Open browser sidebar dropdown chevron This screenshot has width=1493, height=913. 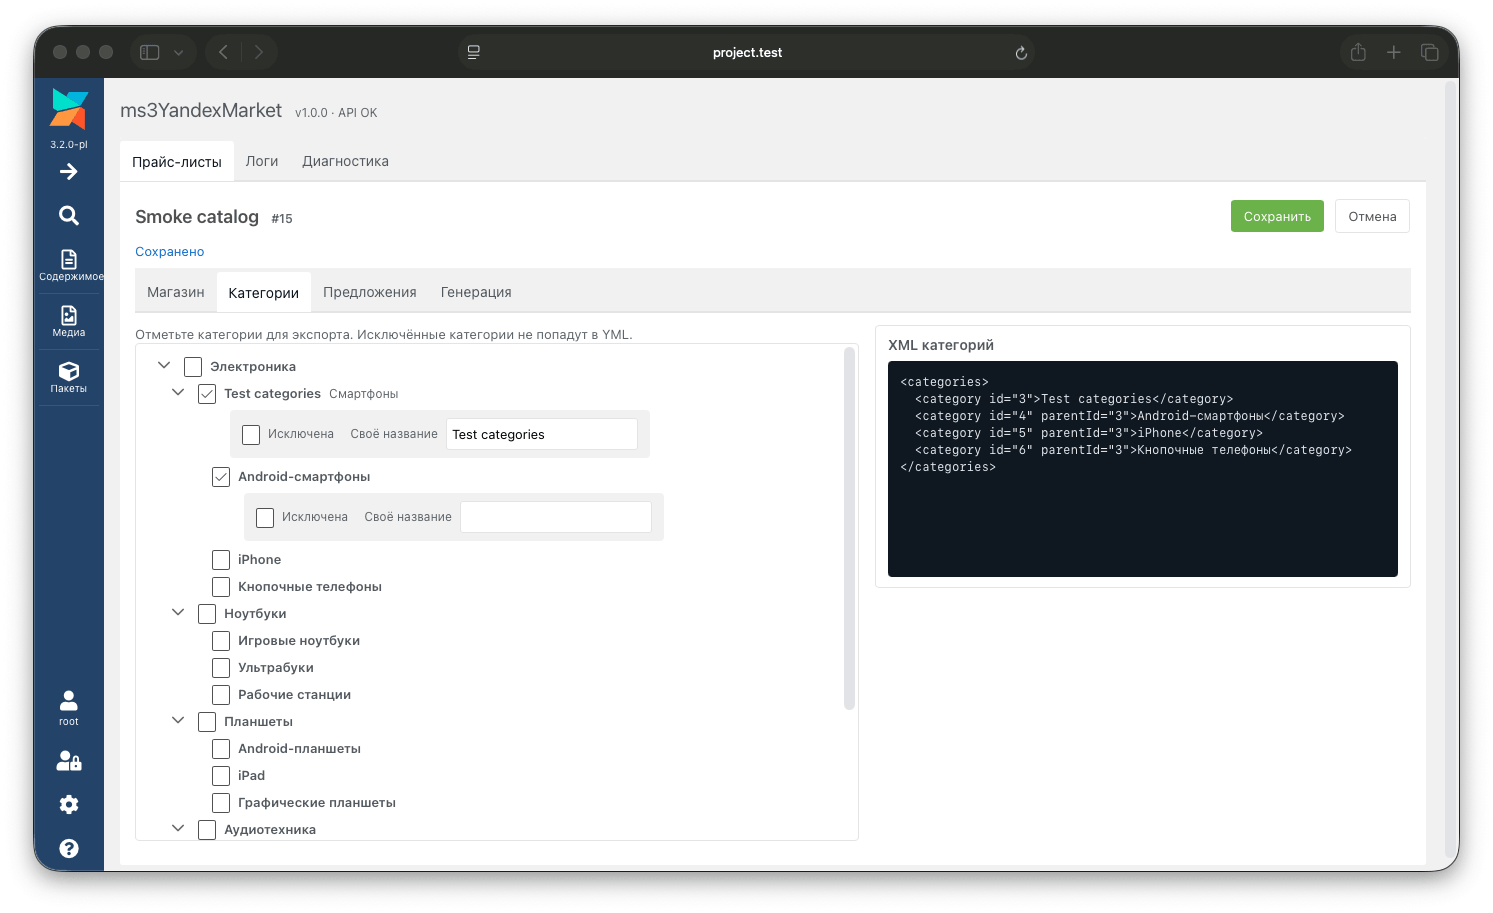pyautogui.click(x=178, y=53)
